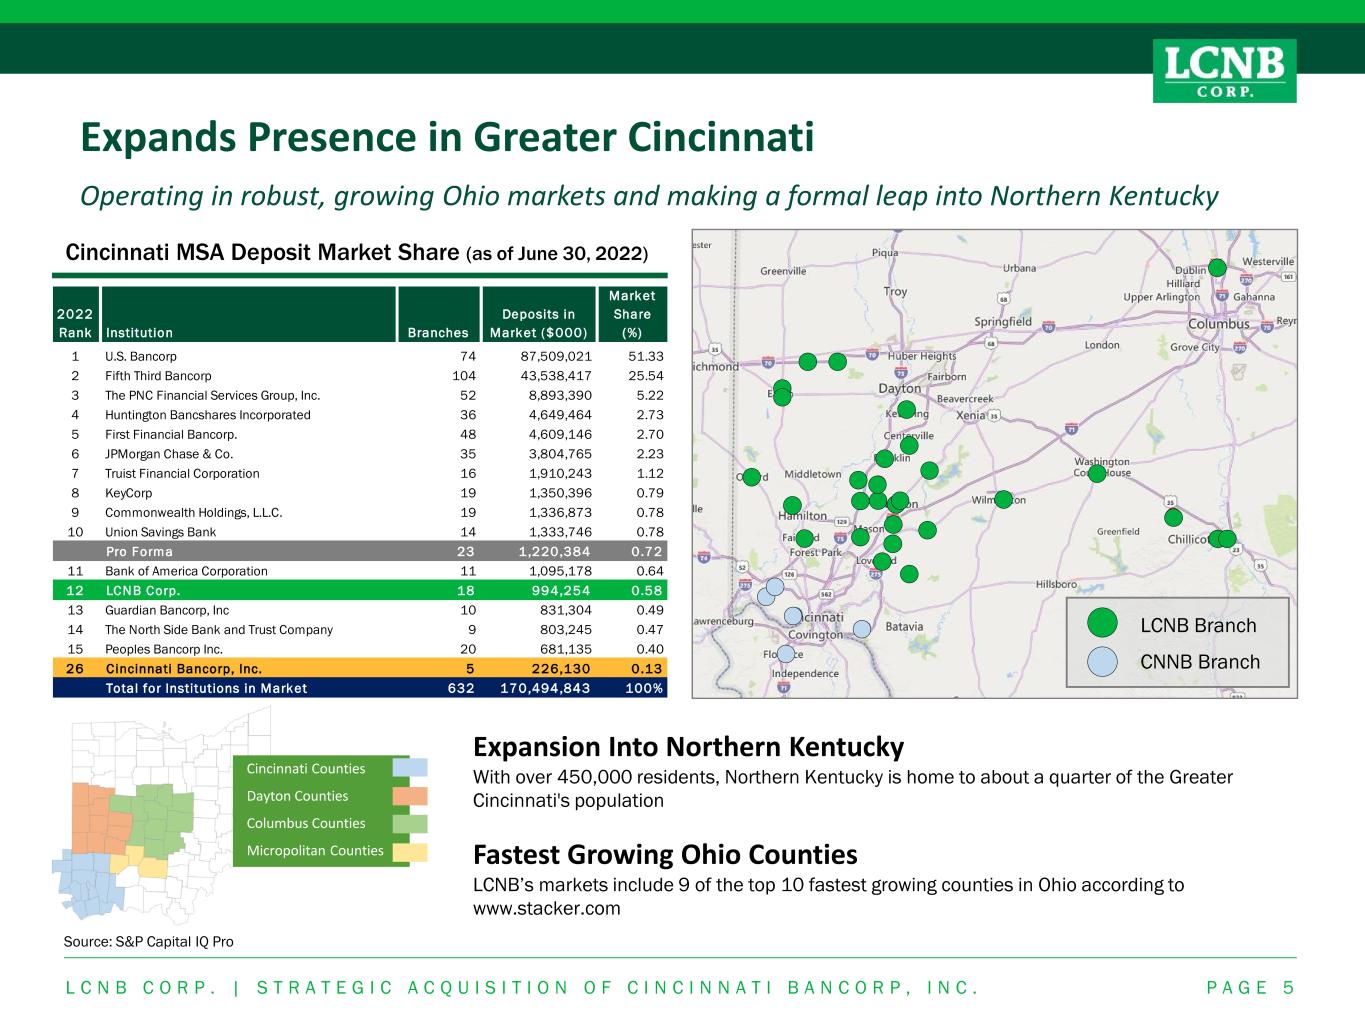Click the green branch marker at Oxford
1365x1024 pixels.
(751, 477)
